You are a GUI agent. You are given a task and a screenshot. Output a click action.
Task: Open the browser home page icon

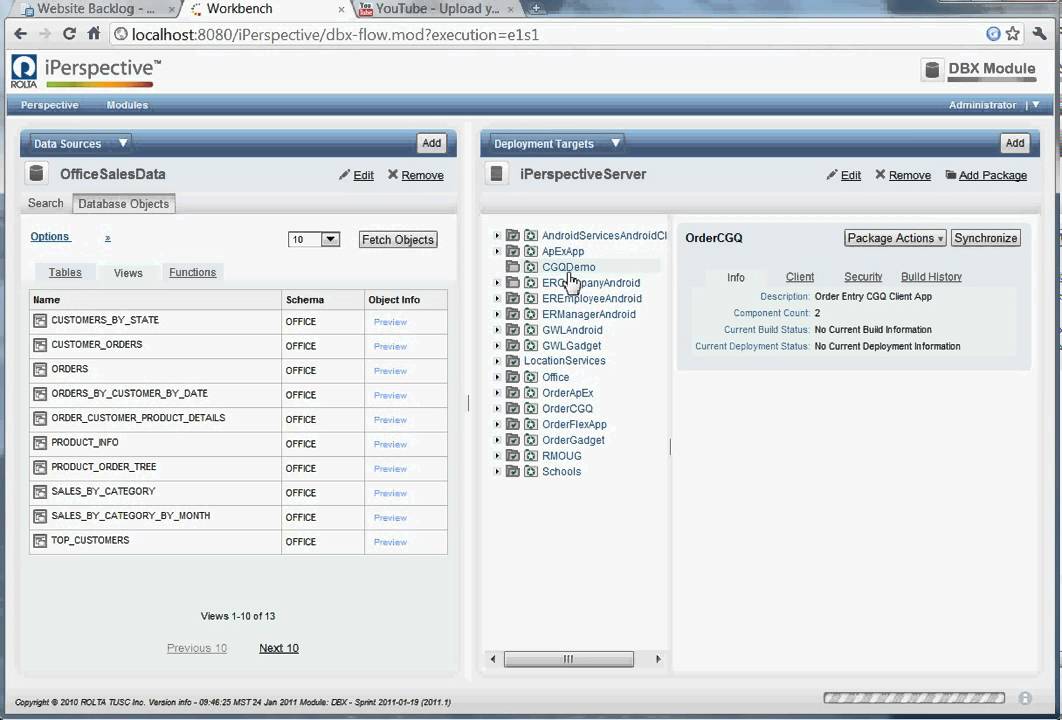[x=93, y=34]
